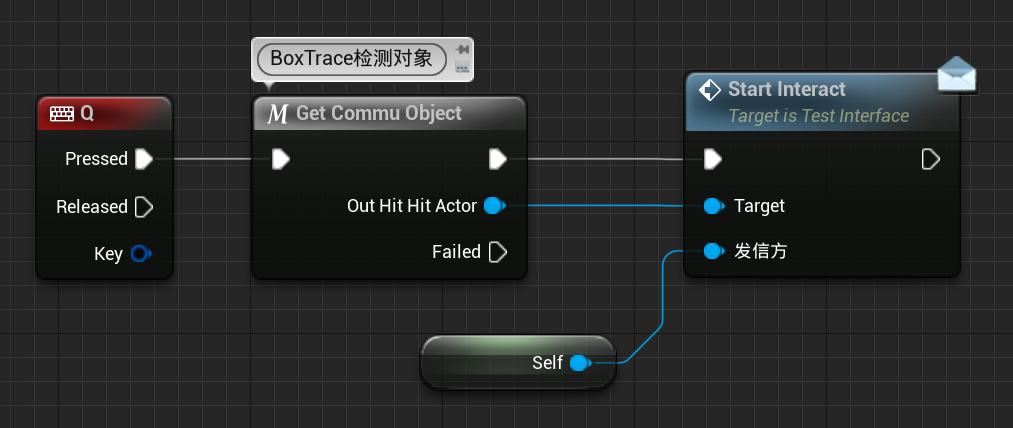This screenshot has height=428, width=1013.
Task: Click Get Commu Object output execution pin
Action: point(497,159)
